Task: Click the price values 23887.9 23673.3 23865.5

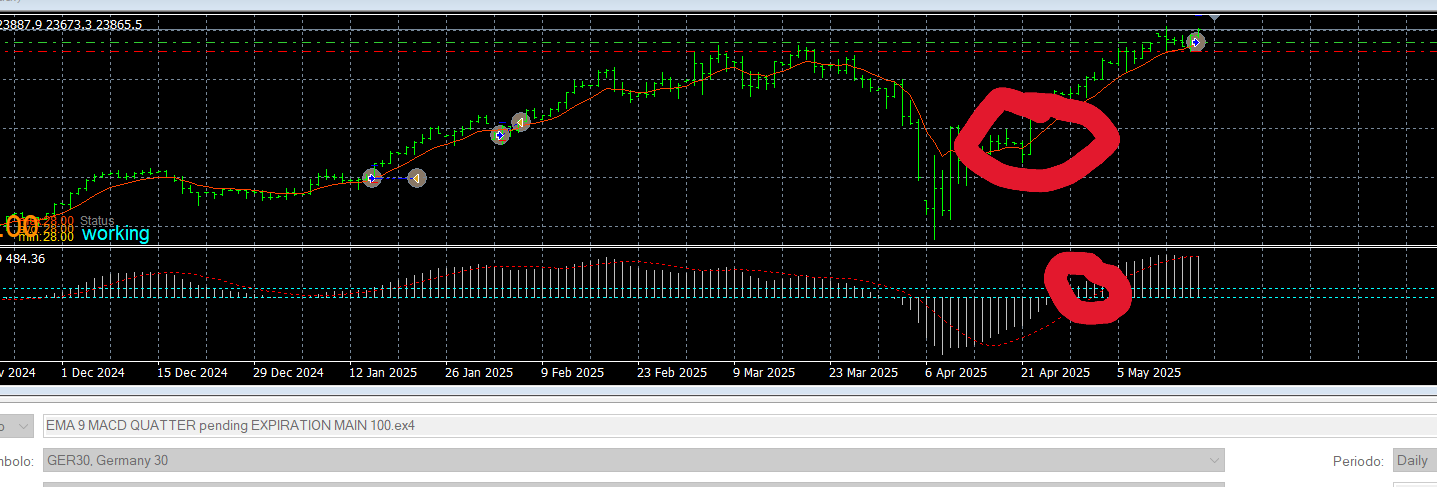Action: tap(71, 24)
